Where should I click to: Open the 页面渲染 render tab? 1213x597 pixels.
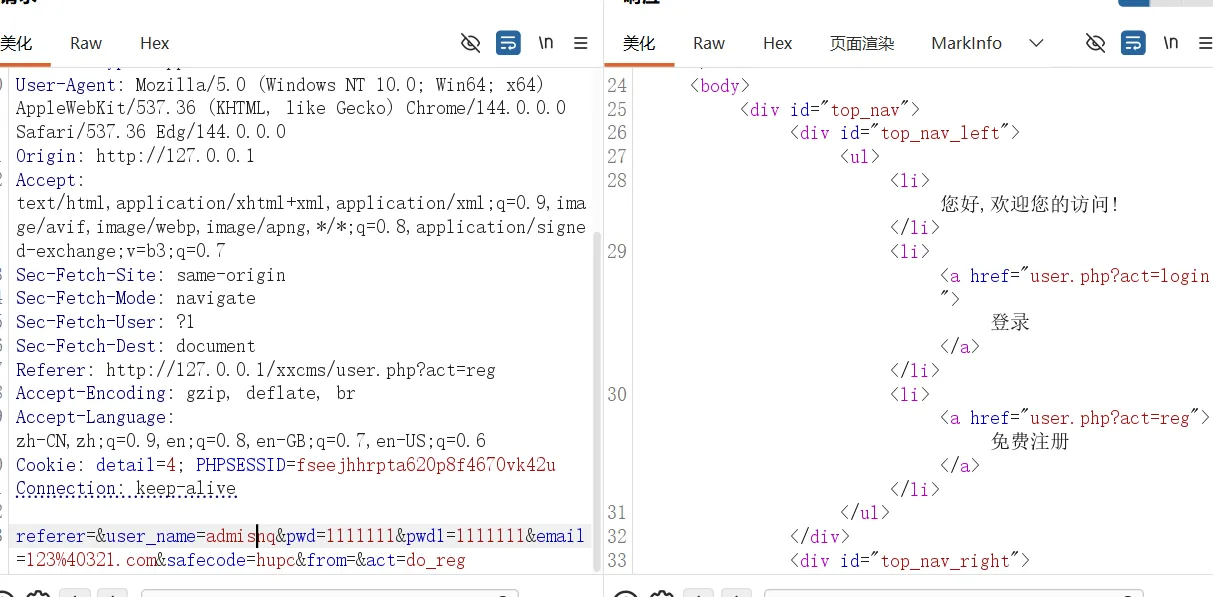[862, 43]
